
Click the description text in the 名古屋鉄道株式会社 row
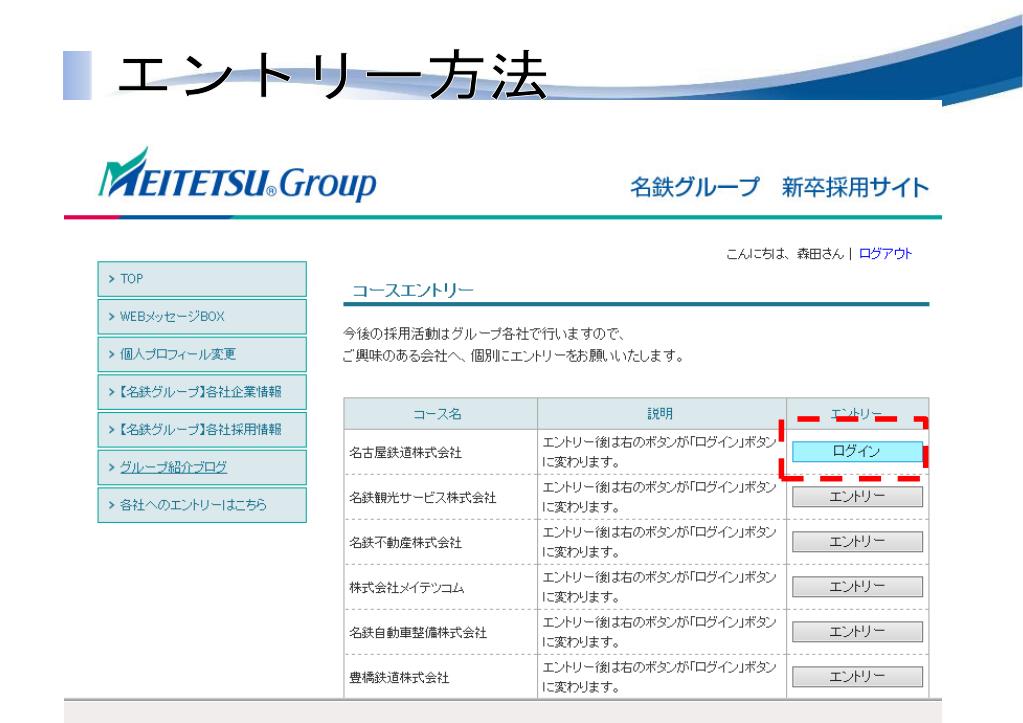click(659, 452)
